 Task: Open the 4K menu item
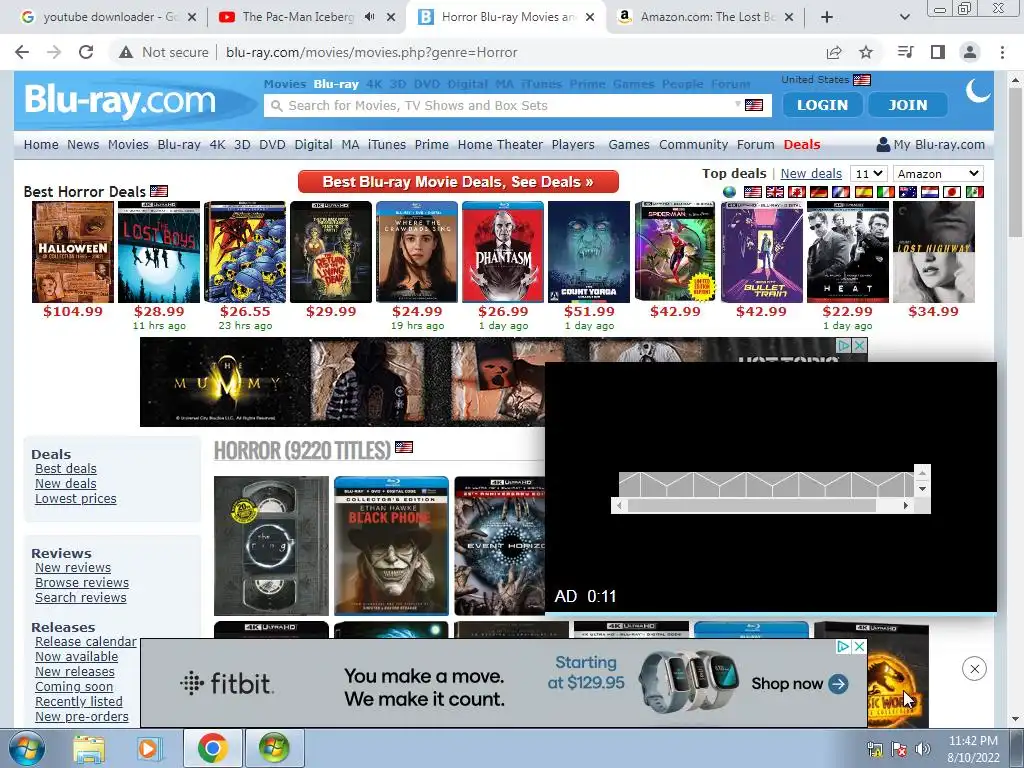[x=217, y=144]
